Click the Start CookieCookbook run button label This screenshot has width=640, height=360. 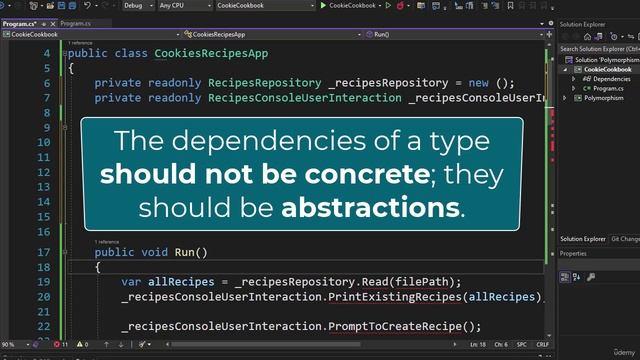[x=352, y=6]
